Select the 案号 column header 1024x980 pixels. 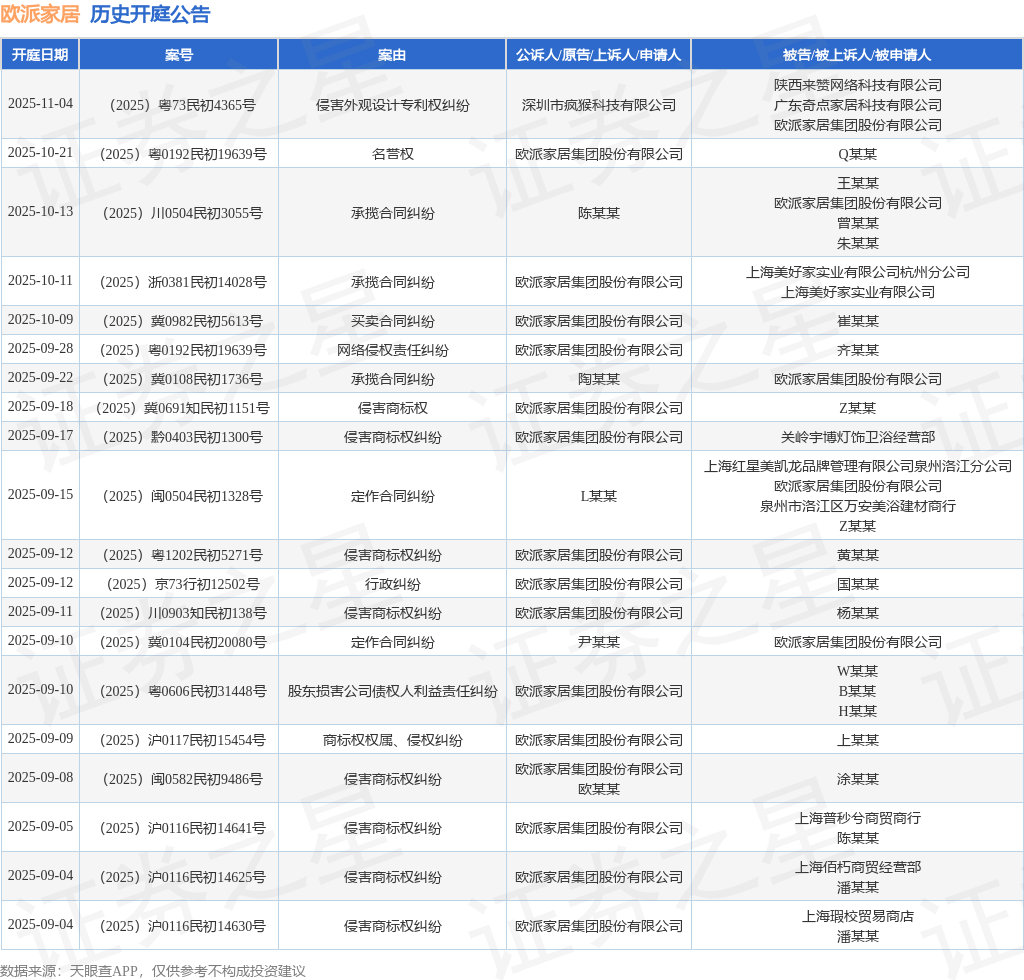[x=179, y=55]
